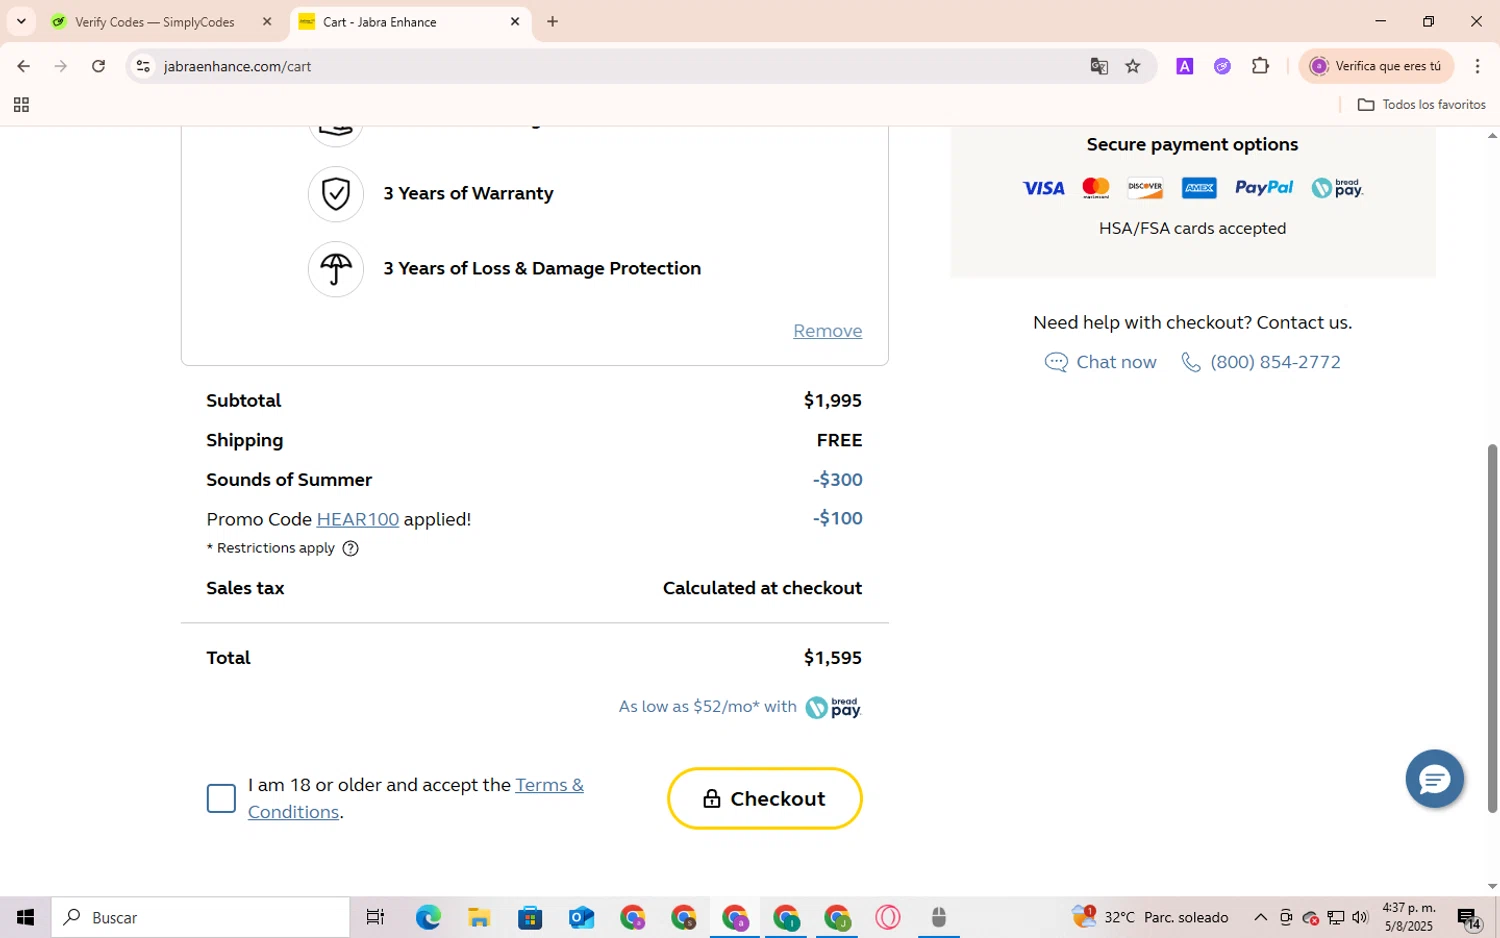
Task: Close the Cart - Jabra Enhance tab
Action: 515,22
